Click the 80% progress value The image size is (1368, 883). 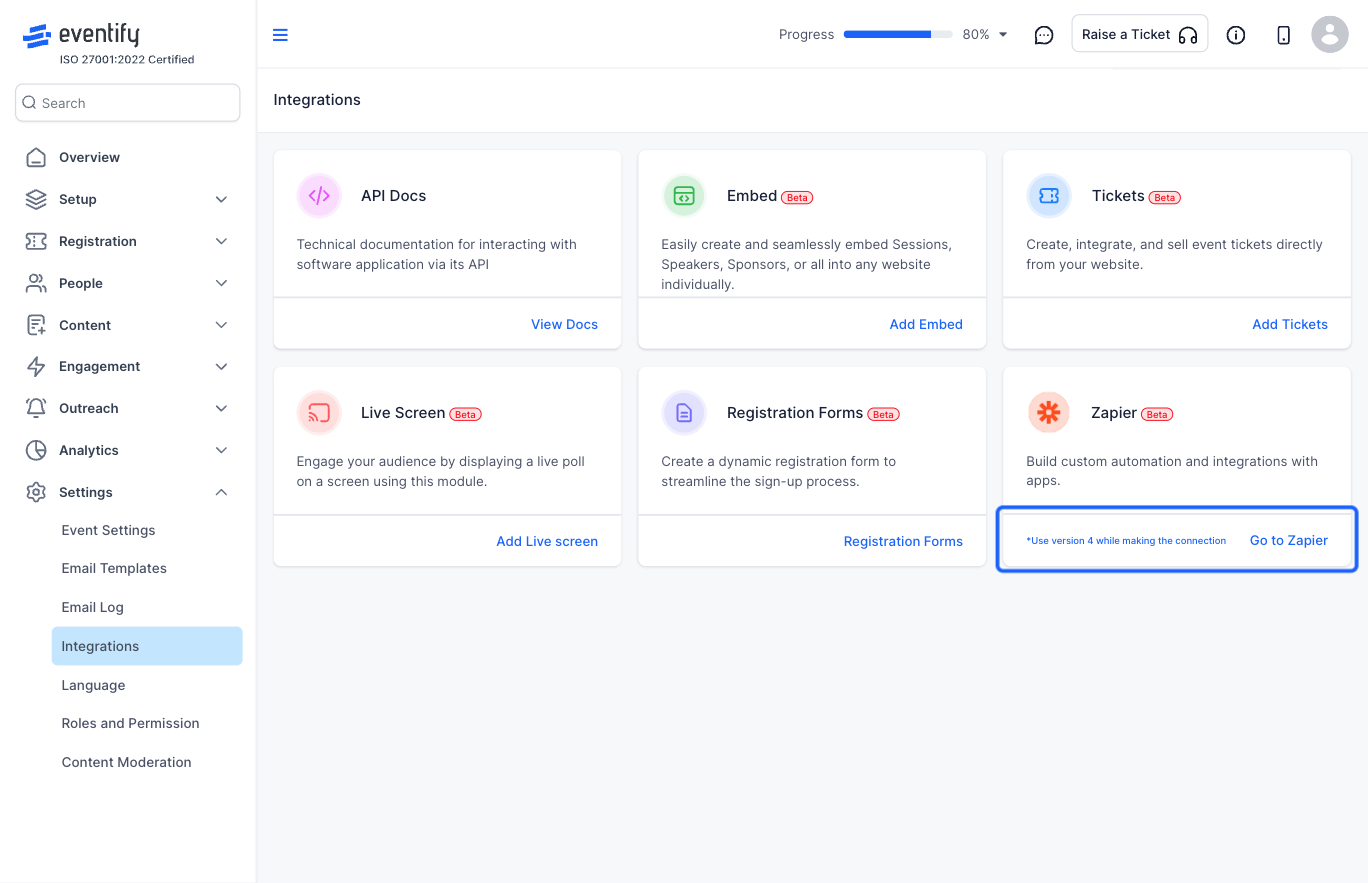click(976, 34)
